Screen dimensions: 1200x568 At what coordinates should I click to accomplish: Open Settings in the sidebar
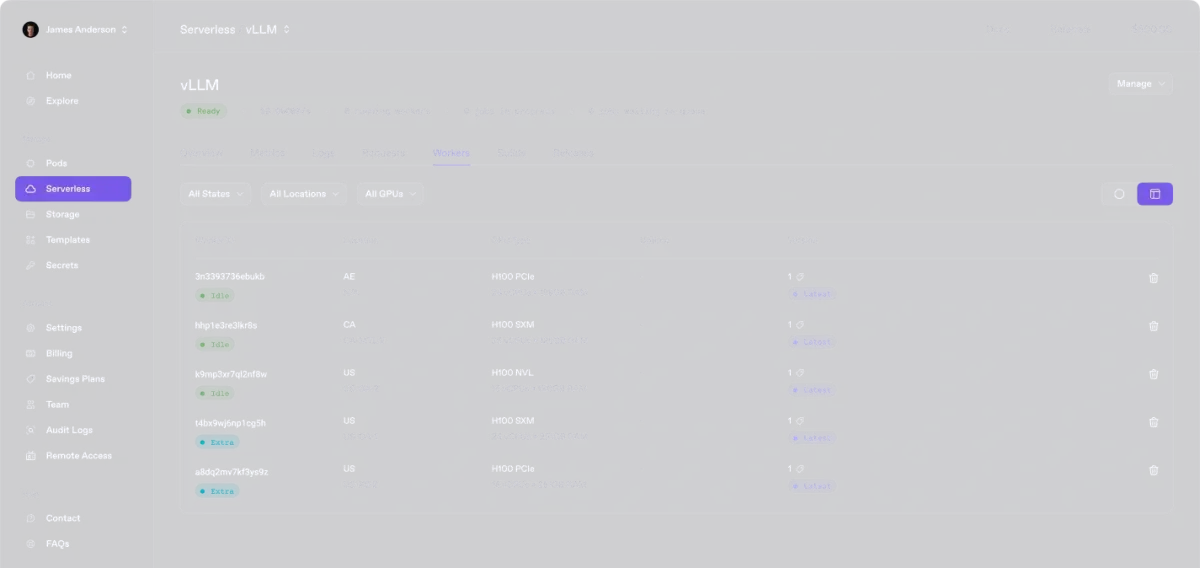73,328
